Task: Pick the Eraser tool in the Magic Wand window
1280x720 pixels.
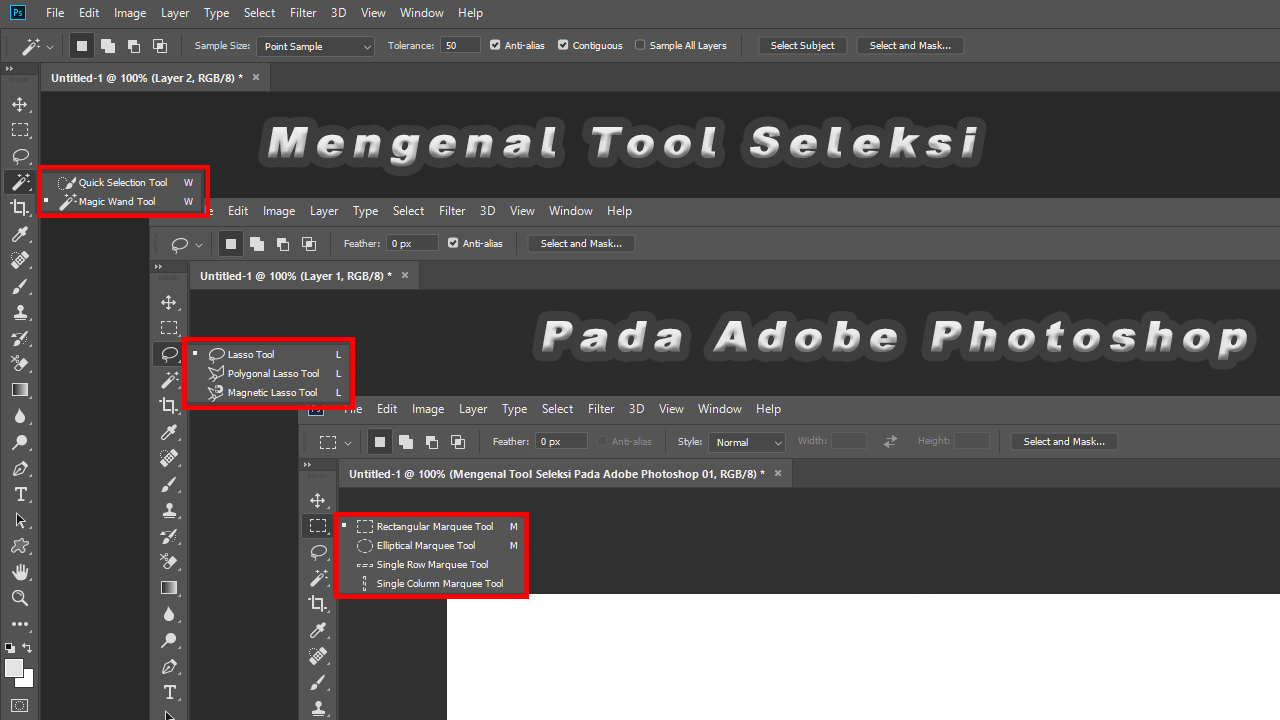Action: [19, 364]
